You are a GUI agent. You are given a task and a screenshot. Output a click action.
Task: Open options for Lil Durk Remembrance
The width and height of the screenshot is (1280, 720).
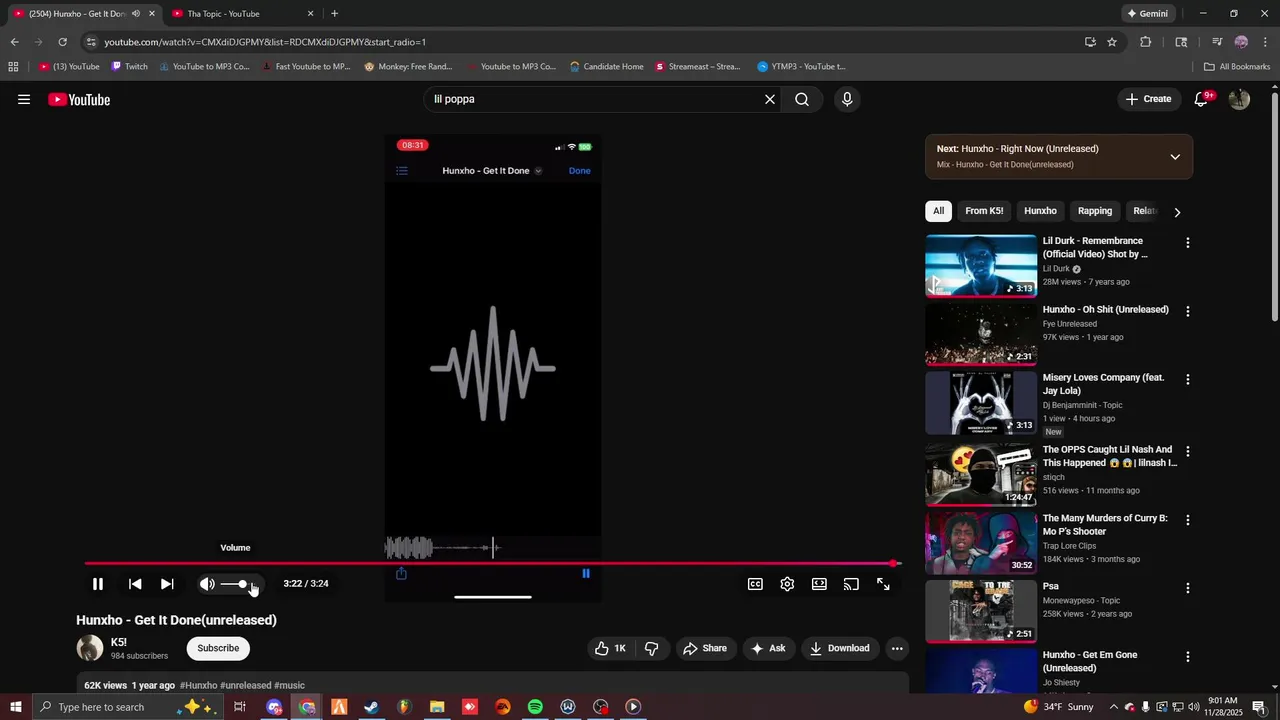[1188, 243]
